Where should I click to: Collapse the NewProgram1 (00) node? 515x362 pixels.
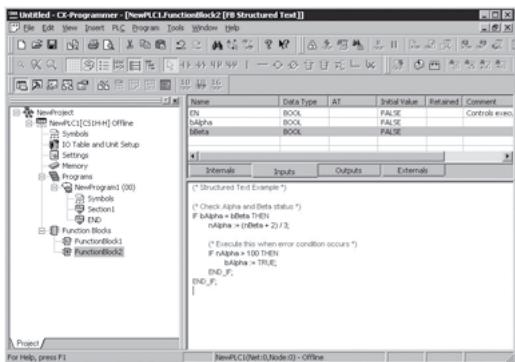[x=54, y=187]
